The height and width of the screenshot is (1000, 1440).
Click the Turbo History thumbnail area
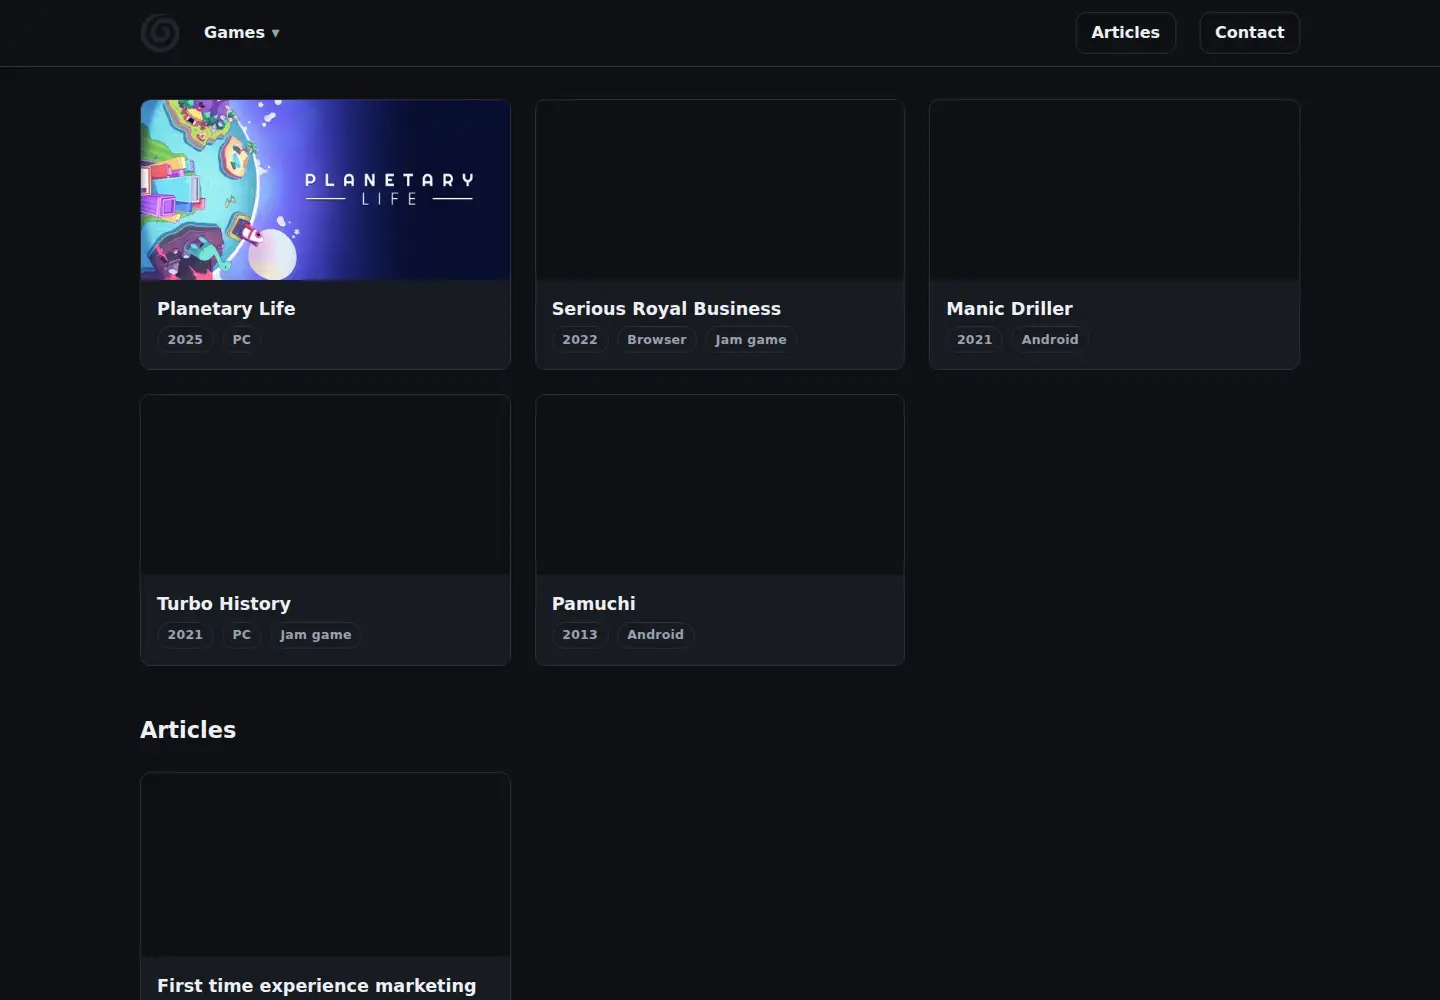click(x=325, y=485)
